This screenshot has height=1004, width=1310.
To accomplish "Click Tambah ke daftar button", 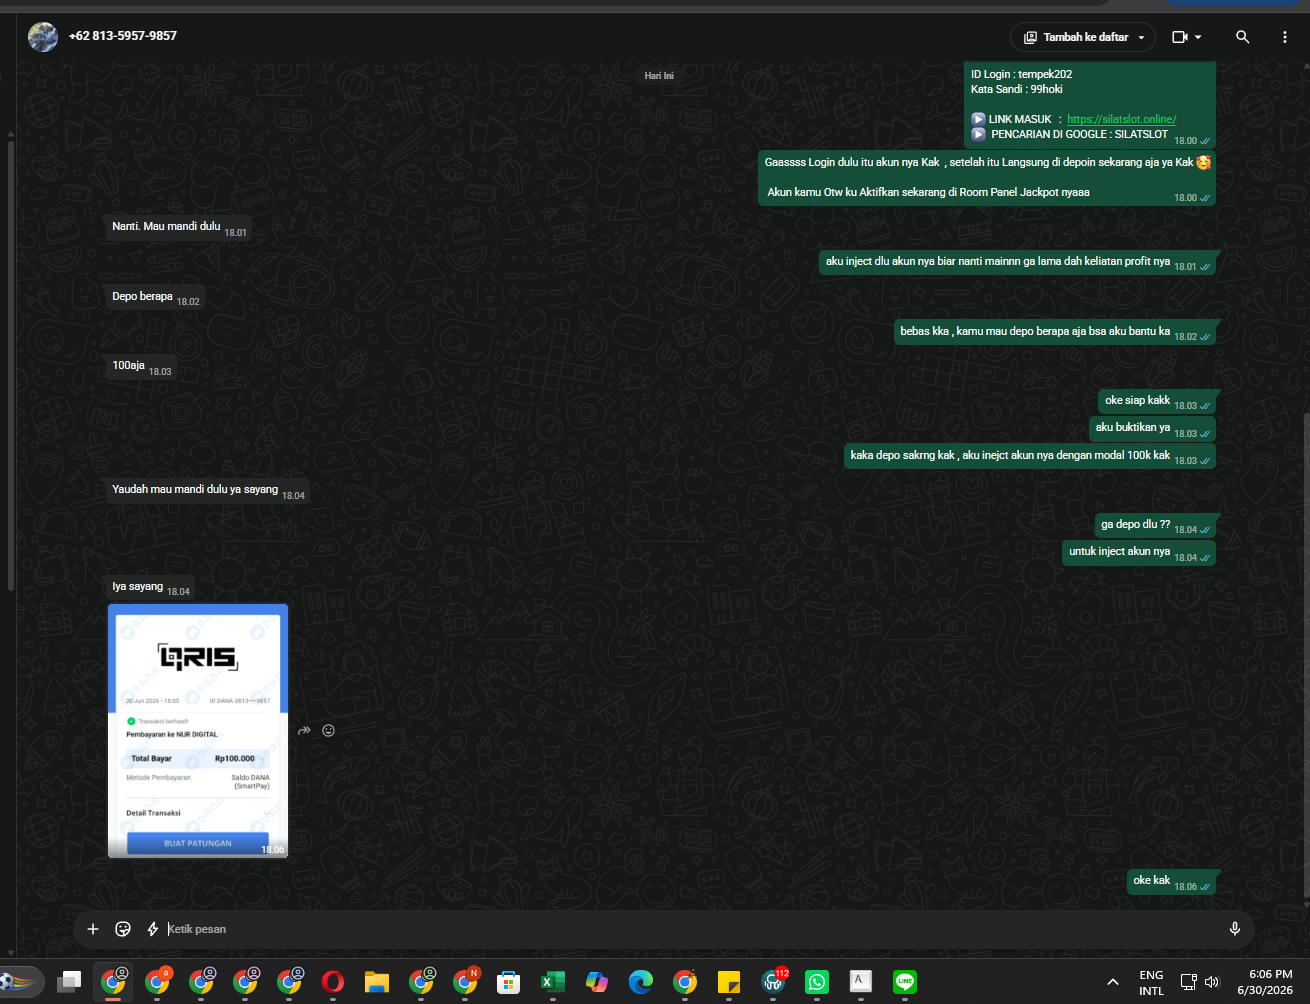I will click(x=1083, y=37).
